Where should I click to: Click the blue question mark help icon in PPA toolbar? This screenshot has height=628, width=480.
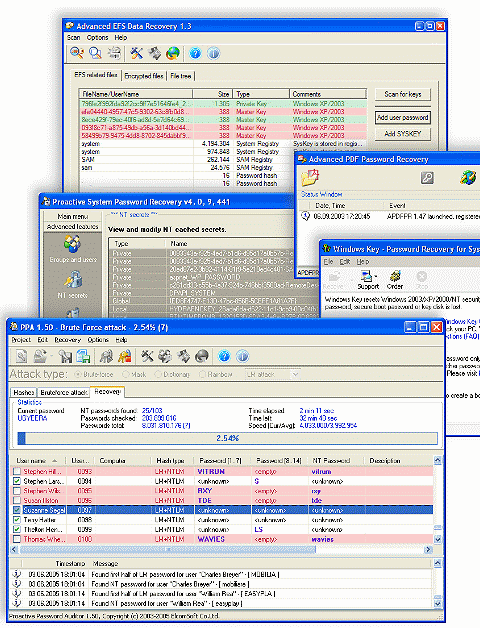(224, 356)
